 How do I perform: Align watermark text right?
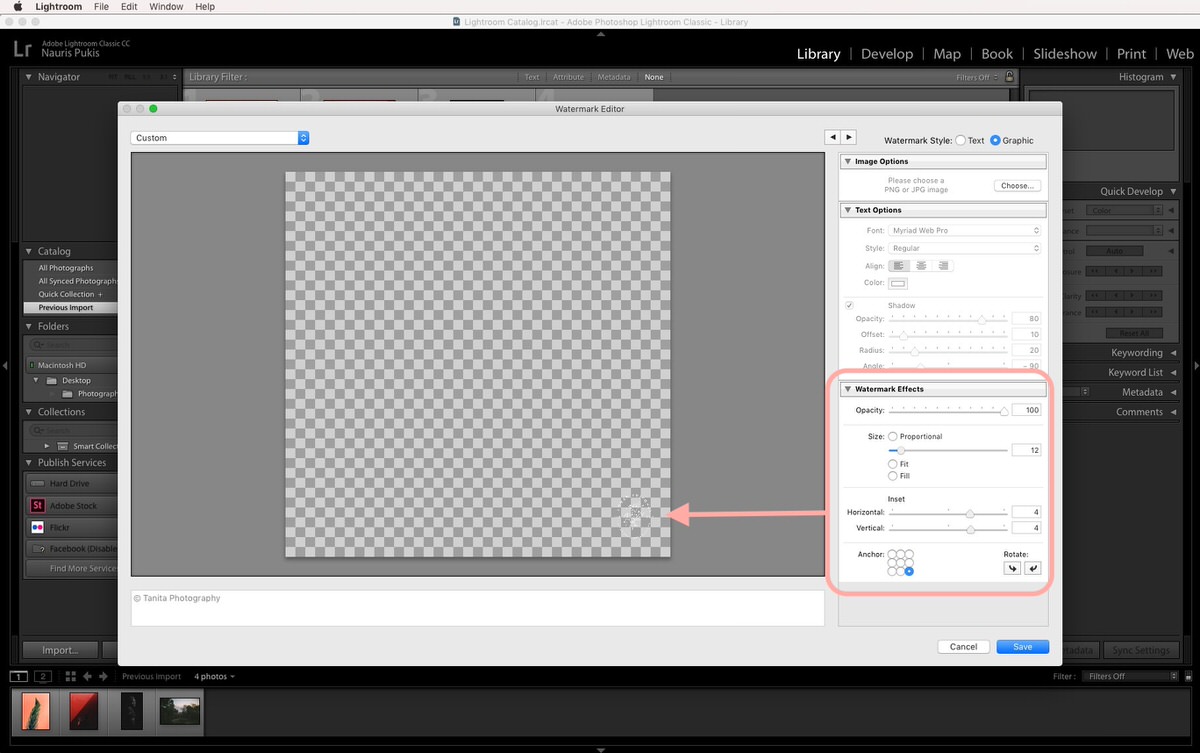943,265
